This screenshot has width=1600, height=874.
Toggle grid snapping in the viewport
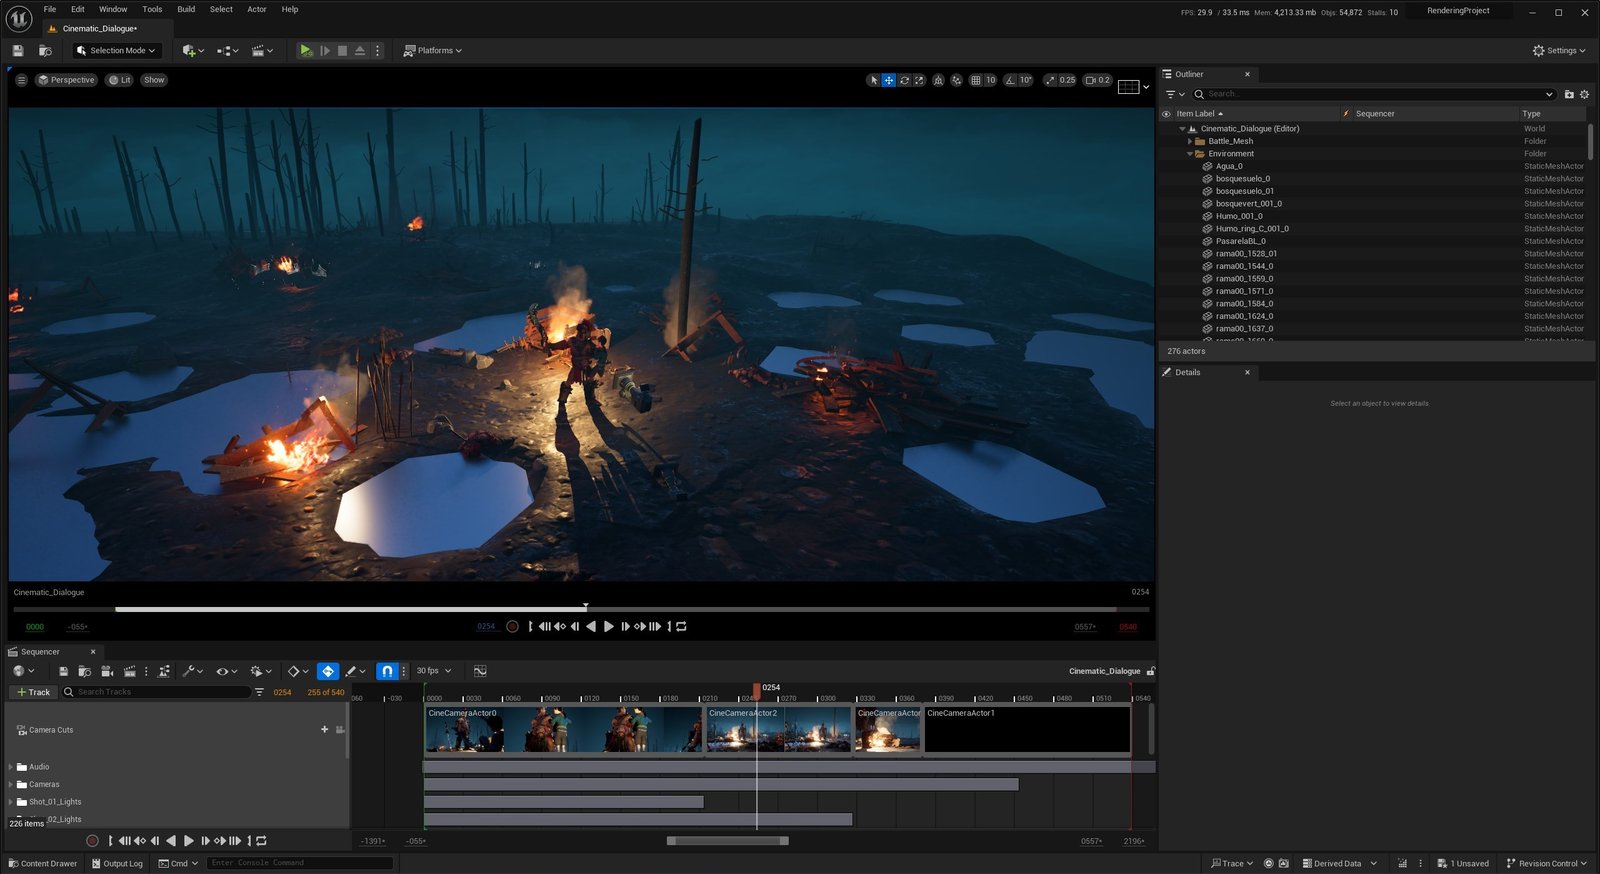pos(975,80)
